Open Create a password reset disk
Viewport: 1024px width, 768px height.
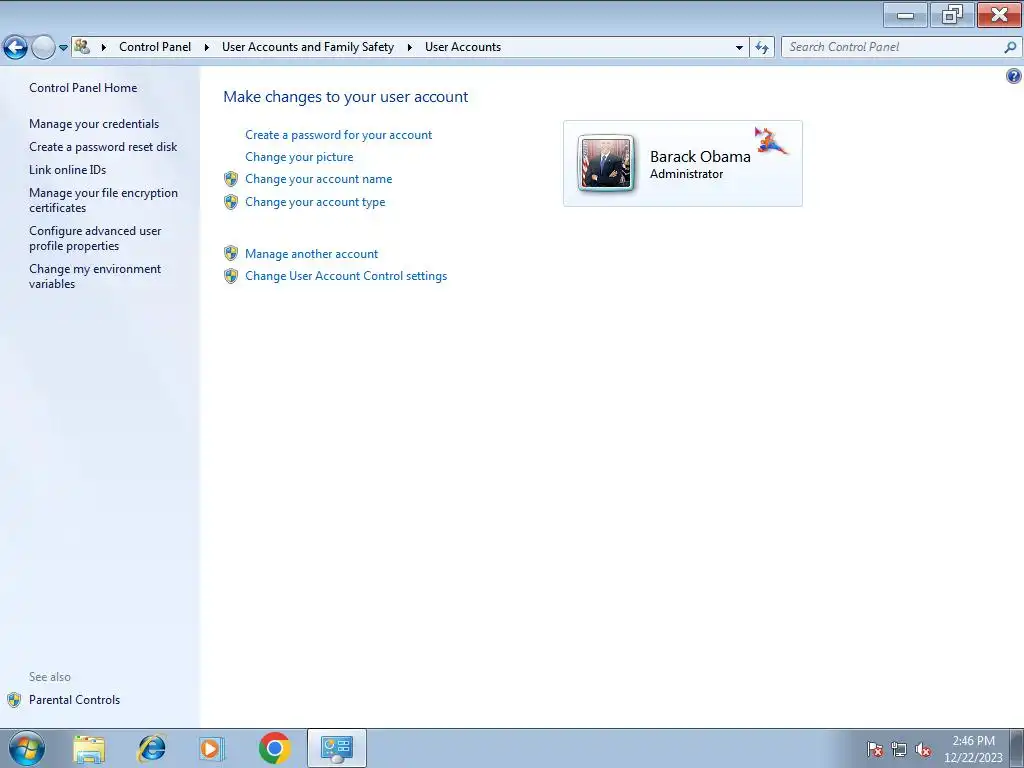click(103, 147)
